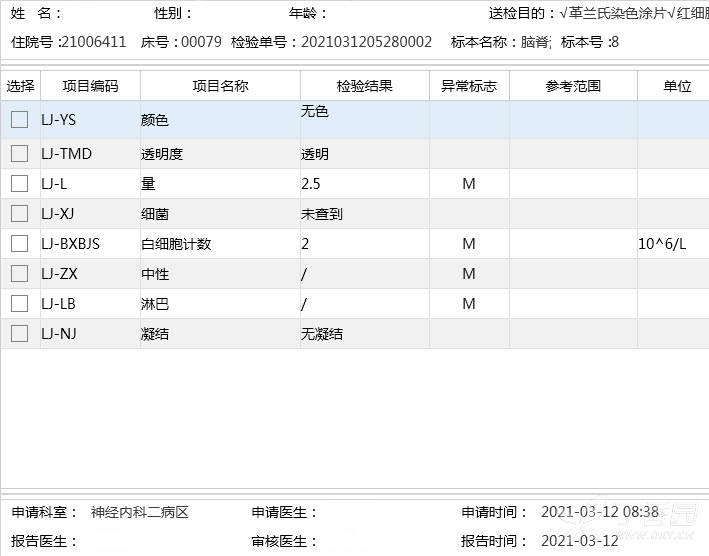709x556 pixels.
Task: Select the 白细胞计数 item name cell
Action: click(176, 244)
